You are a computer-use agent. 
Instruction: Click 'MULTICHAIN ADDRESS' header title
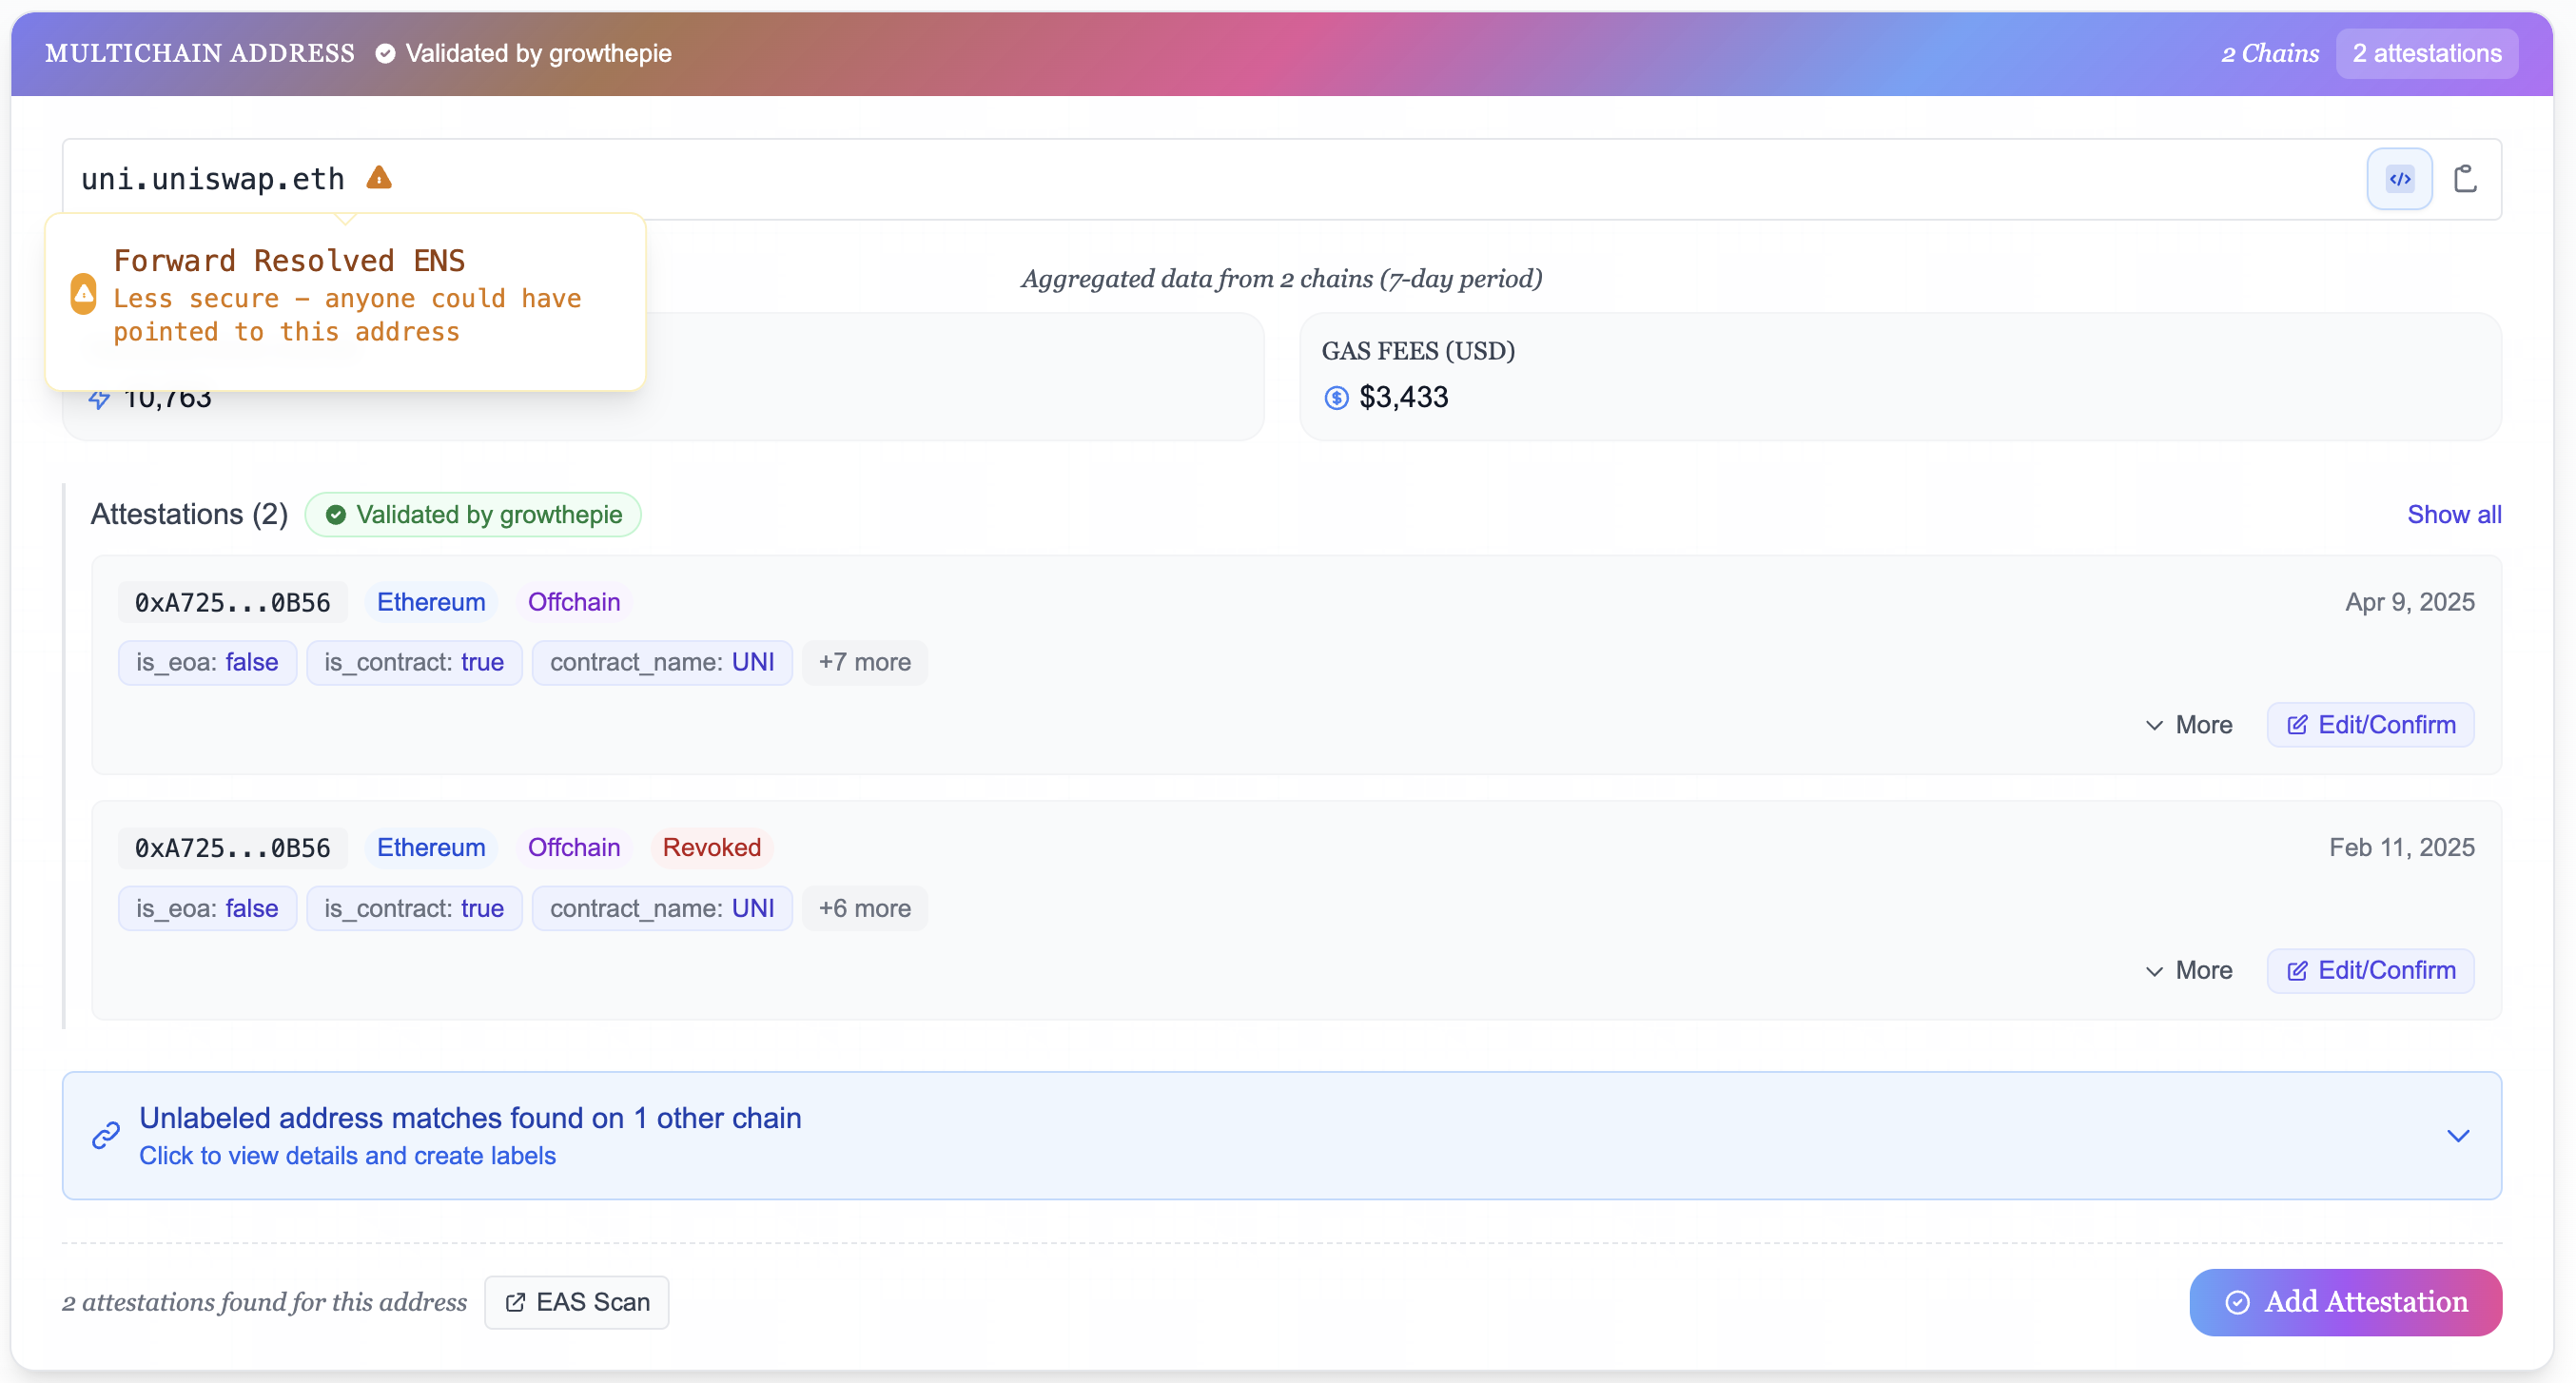pyautogui.click(x=200, y=54)
